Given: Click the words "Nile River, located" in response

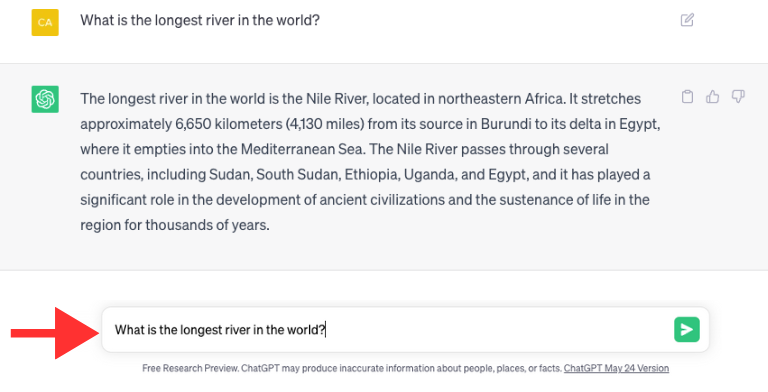Looking at the screenshot, I should (370, 99).
